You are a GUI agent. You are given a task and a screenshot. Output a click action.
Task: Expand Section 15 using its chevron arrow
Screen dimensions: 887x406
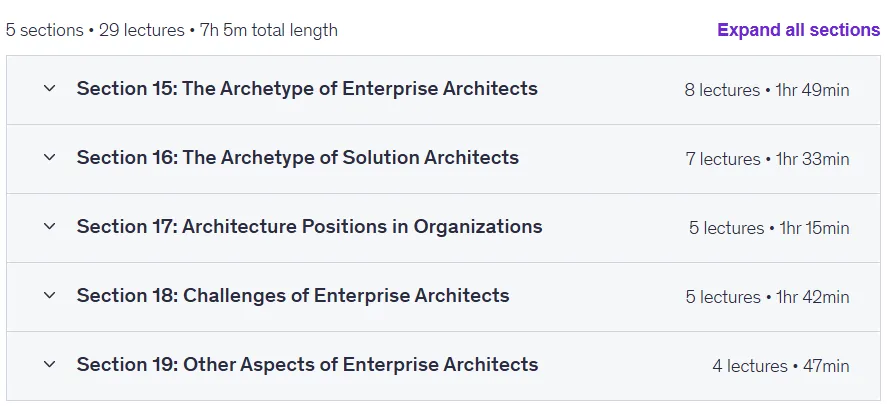pyautogui.click(x=50, y=88)
